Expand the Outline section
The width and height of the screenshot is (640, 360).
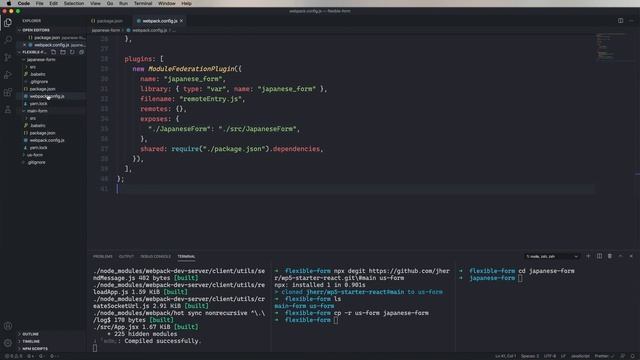(51, 334)
